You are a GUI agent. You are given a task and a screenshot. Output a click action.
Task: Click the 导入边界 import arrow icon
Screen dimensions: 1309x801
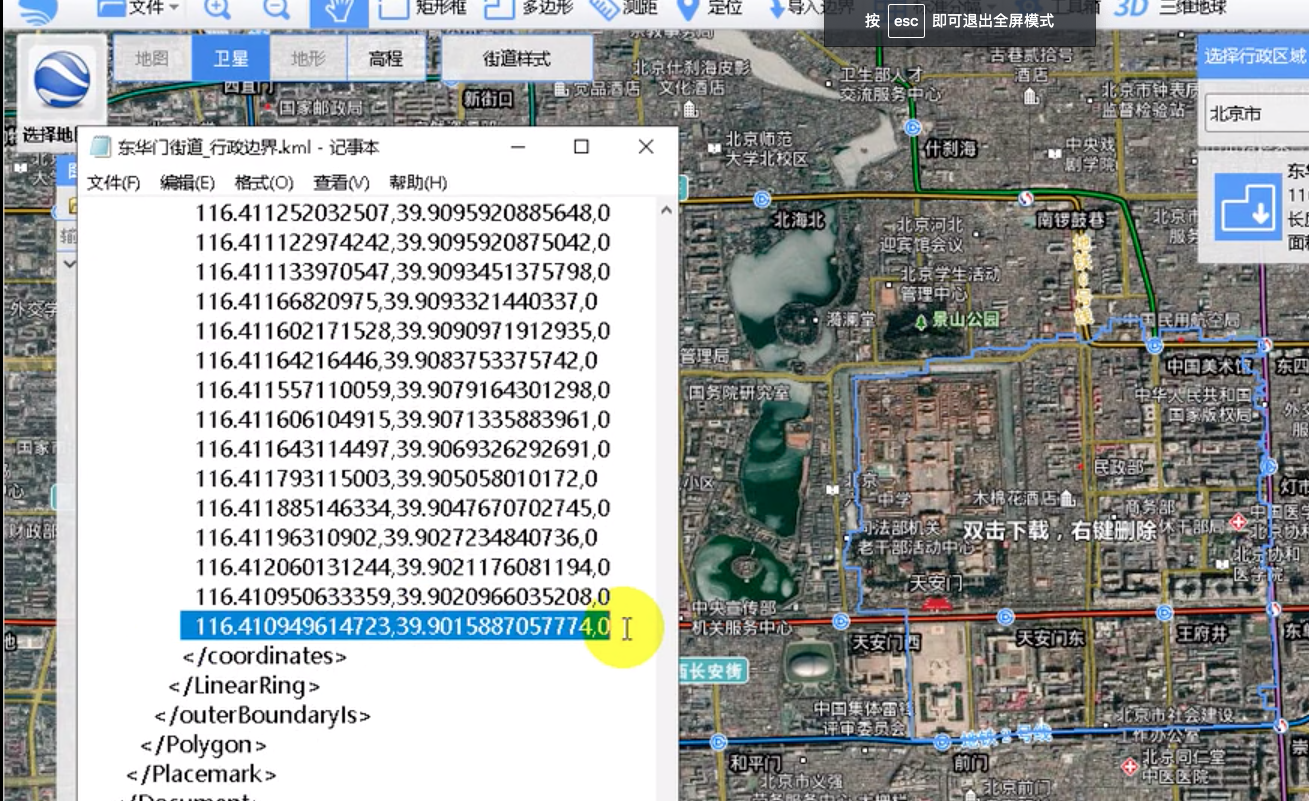(777, 8)
